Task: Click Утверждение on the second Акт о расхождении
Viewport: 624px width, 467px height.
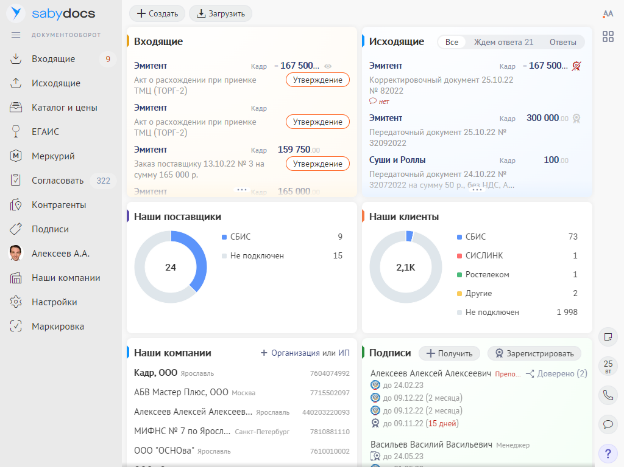Action: [x=318, y=122]
